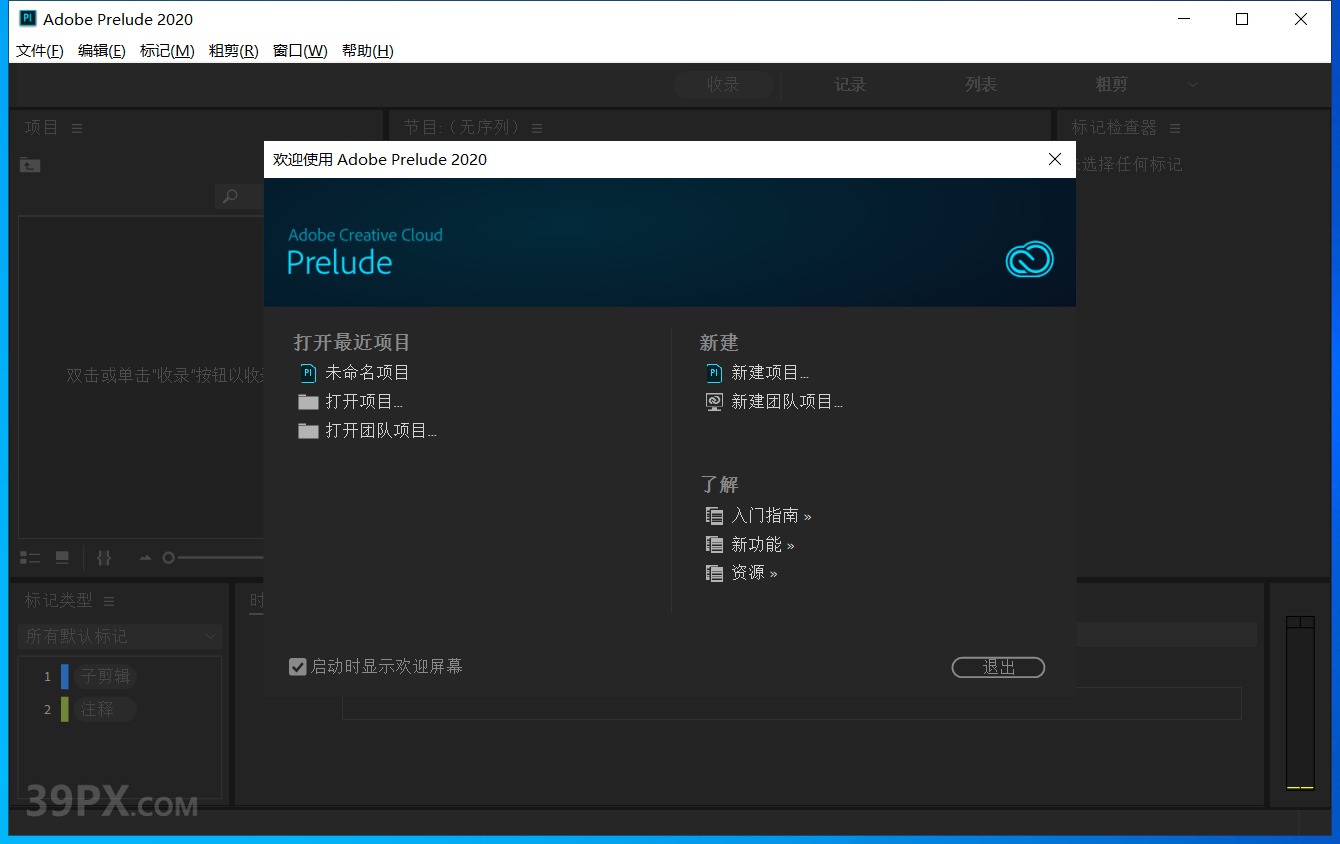Click the team project icon beside 新建团队项目
The height and width of the screenshot is (844, 1340).
tap(714, 402)
